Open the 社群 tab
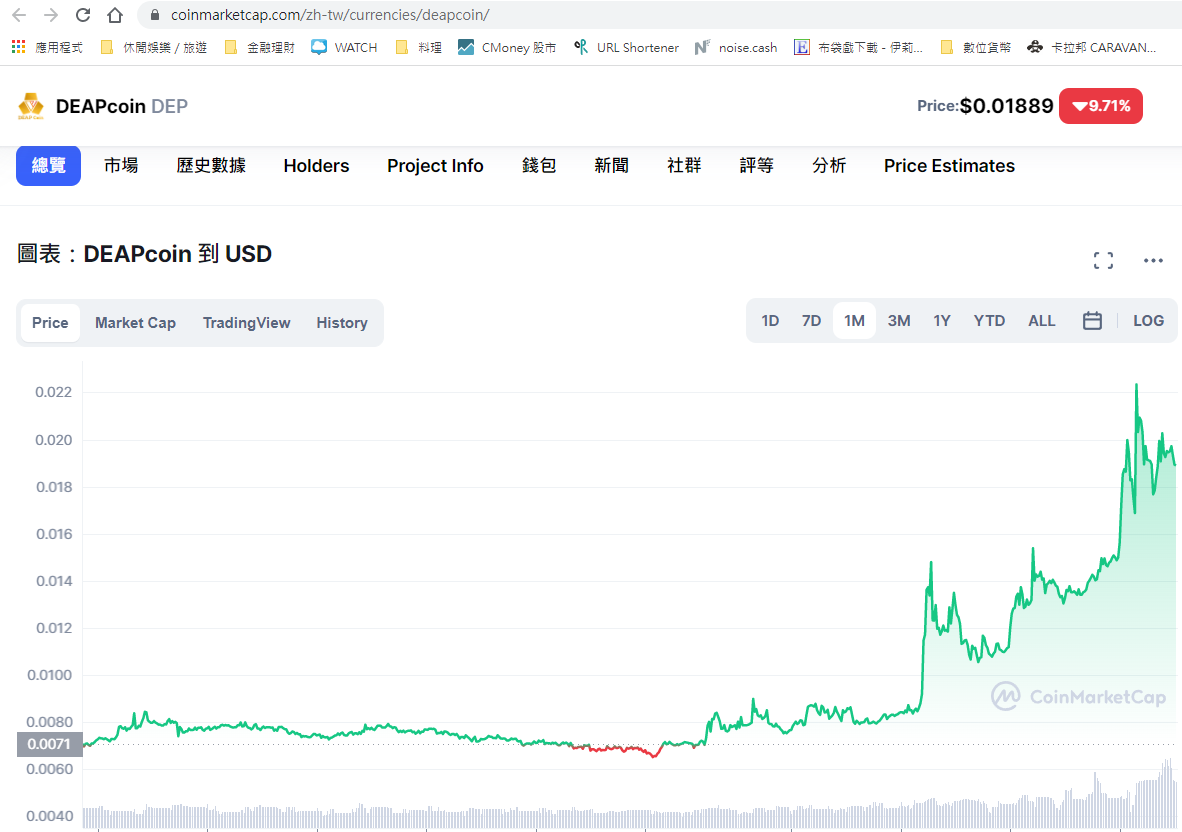The width and height of the screenshot is (1182, 832). 684,166
